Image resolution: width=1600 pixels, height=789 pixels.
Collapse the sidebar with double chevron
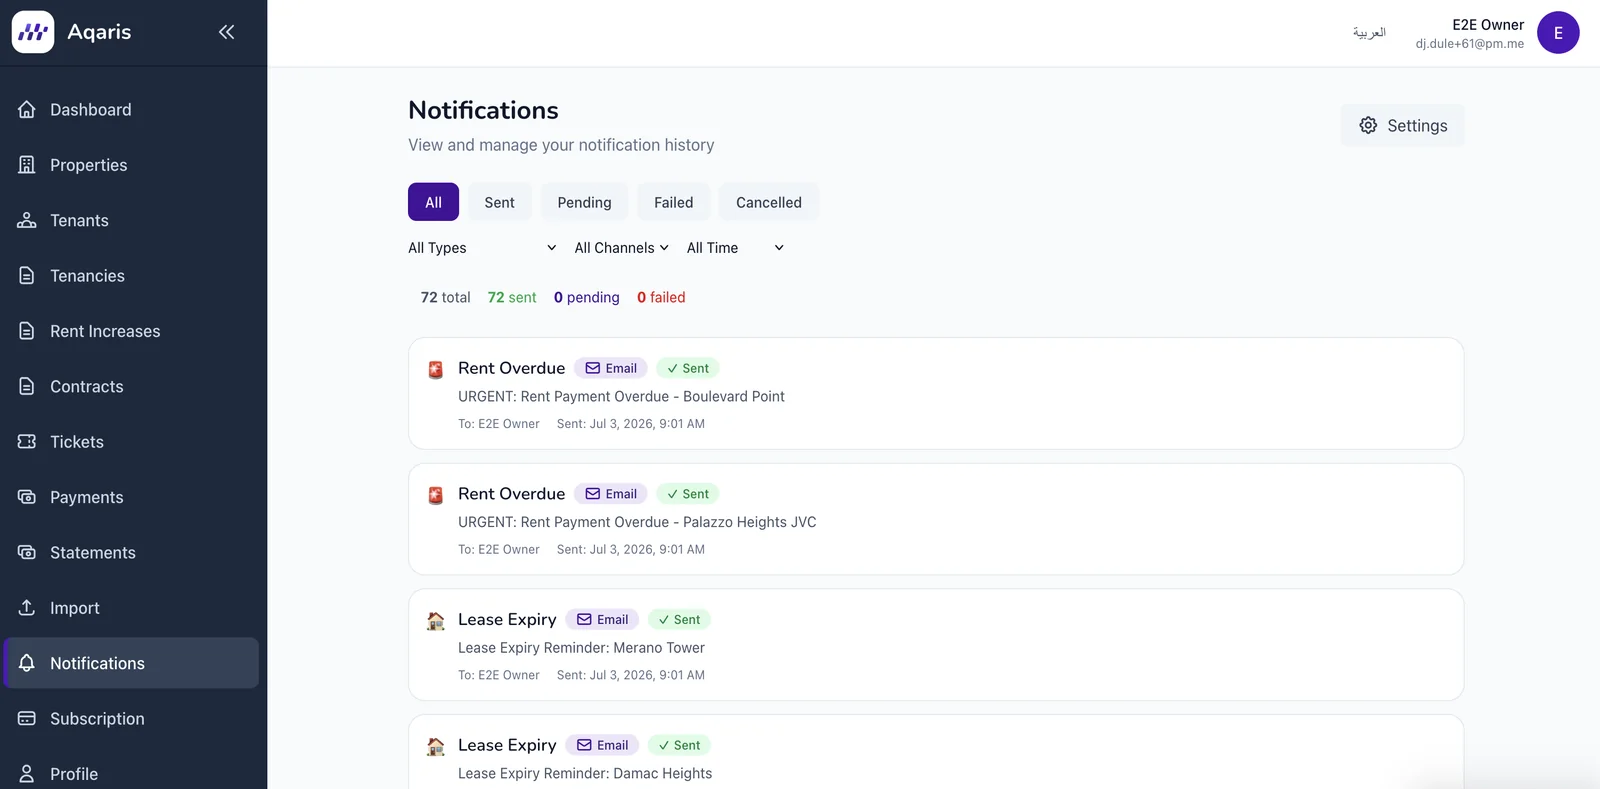pyautogui.click(x=227, y=32)
